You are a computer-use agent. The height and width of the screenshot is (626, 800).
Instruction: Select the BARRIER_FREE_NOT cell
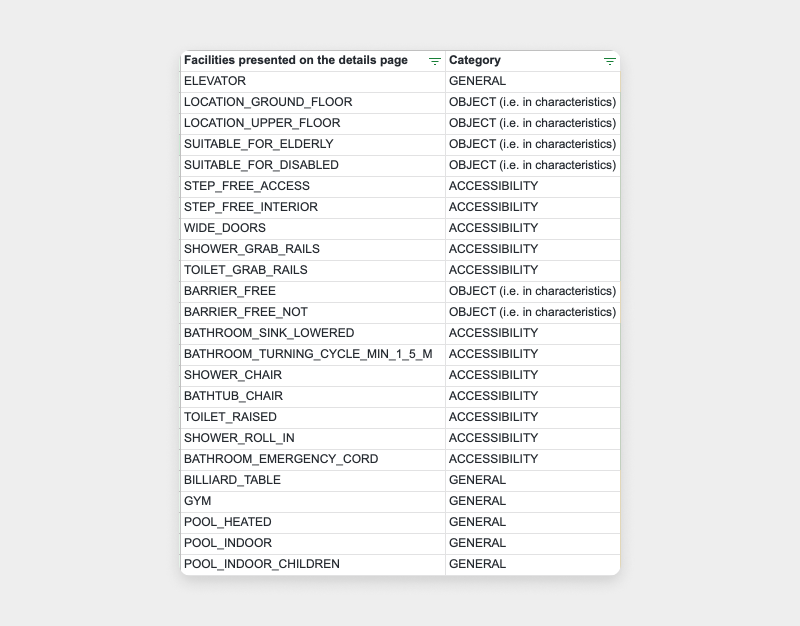click(313, 312)
